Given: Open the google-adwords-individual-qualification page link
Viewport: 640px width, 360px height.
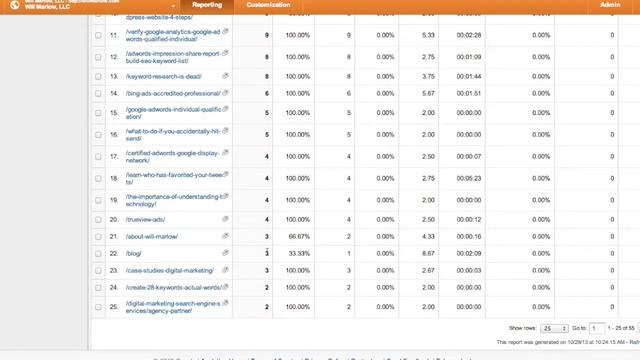Looking at the screenshot, I should 173,113.
